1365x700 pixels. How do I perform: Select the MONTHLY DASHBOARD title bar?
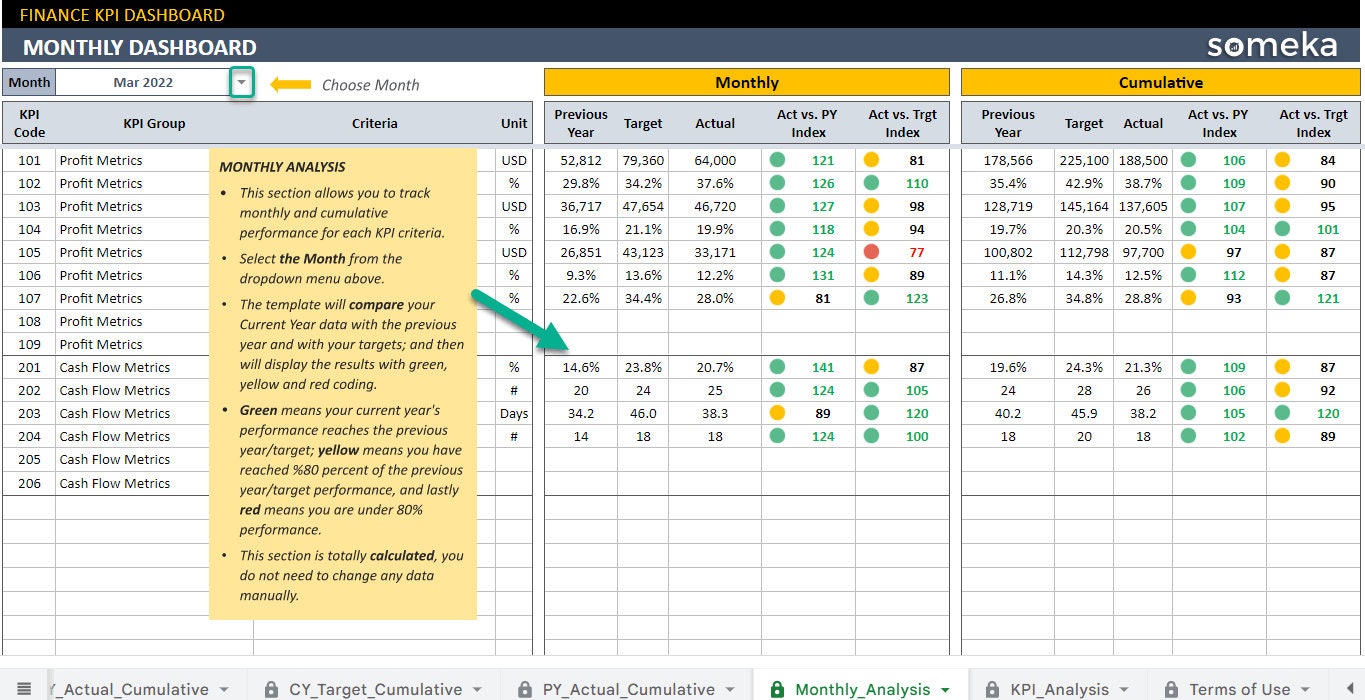[x=682, y=46]
